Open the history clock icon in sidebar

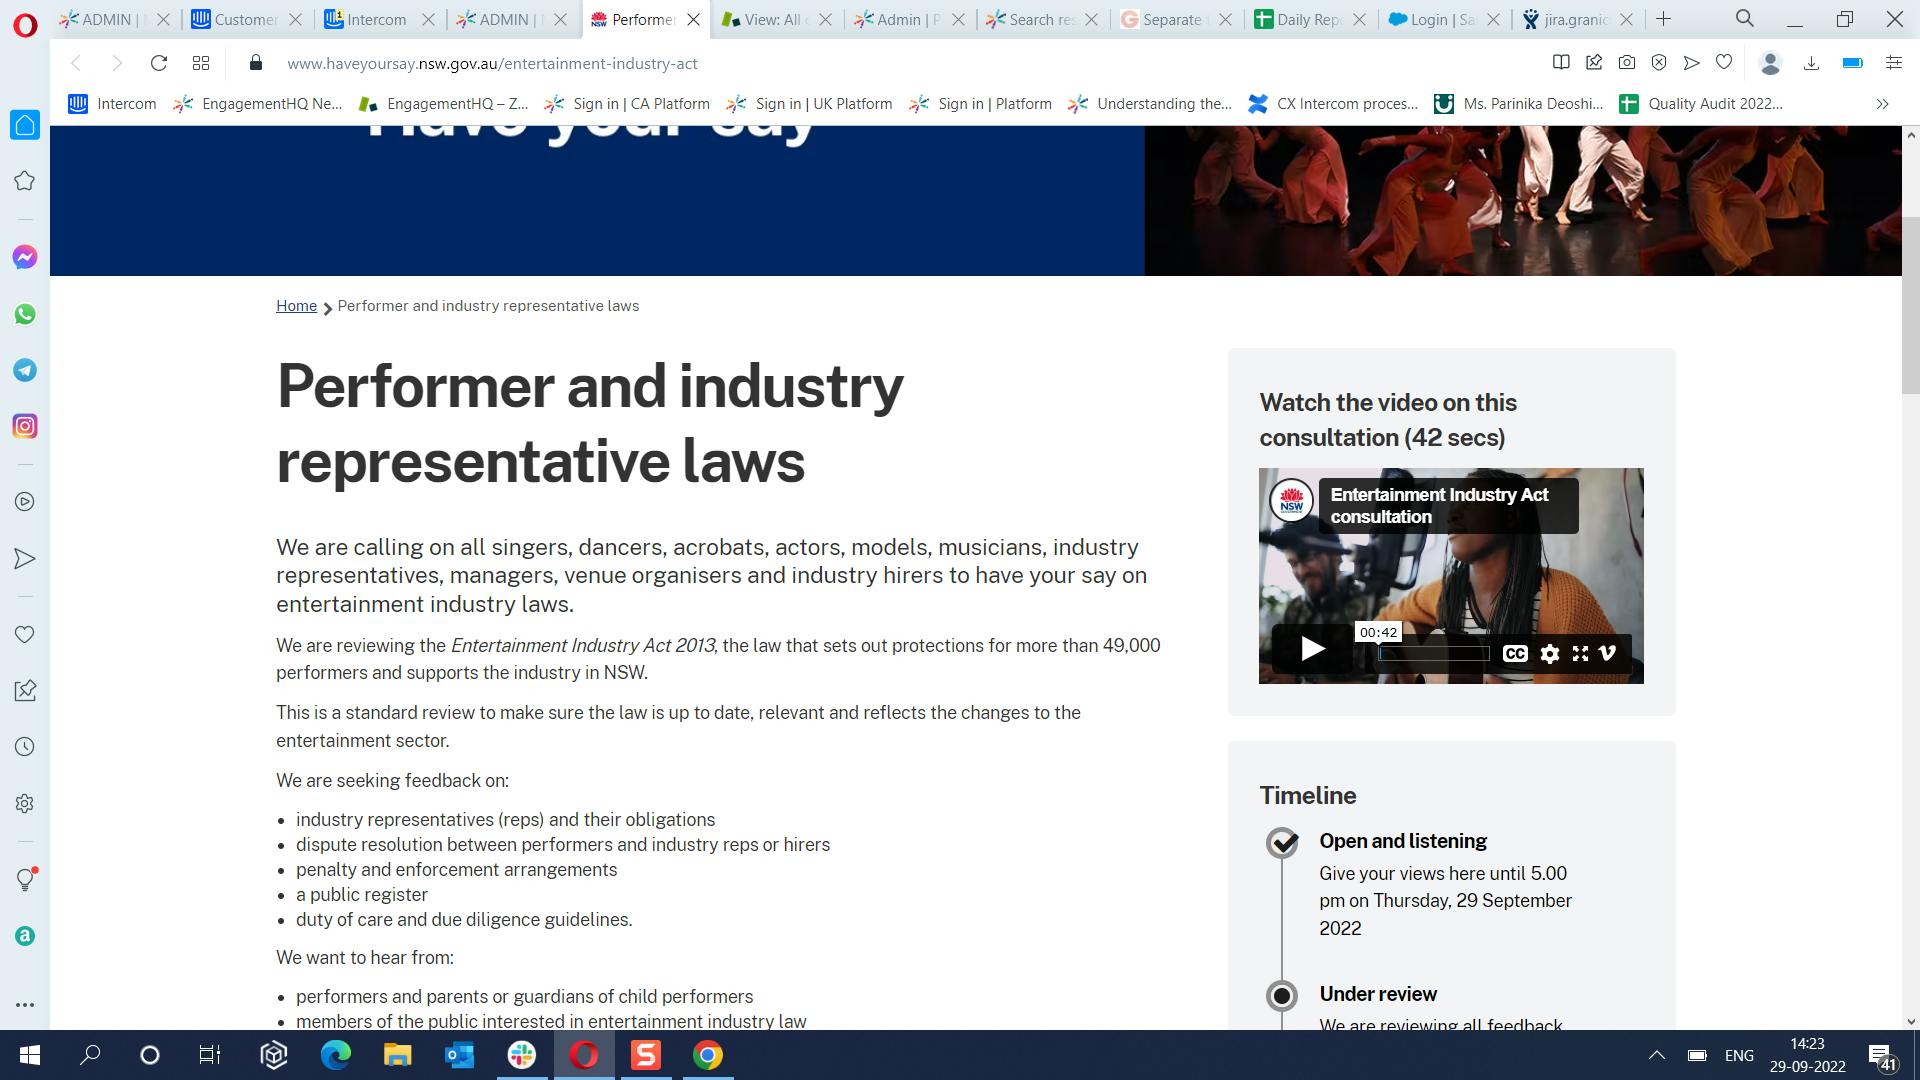point(24,746)
